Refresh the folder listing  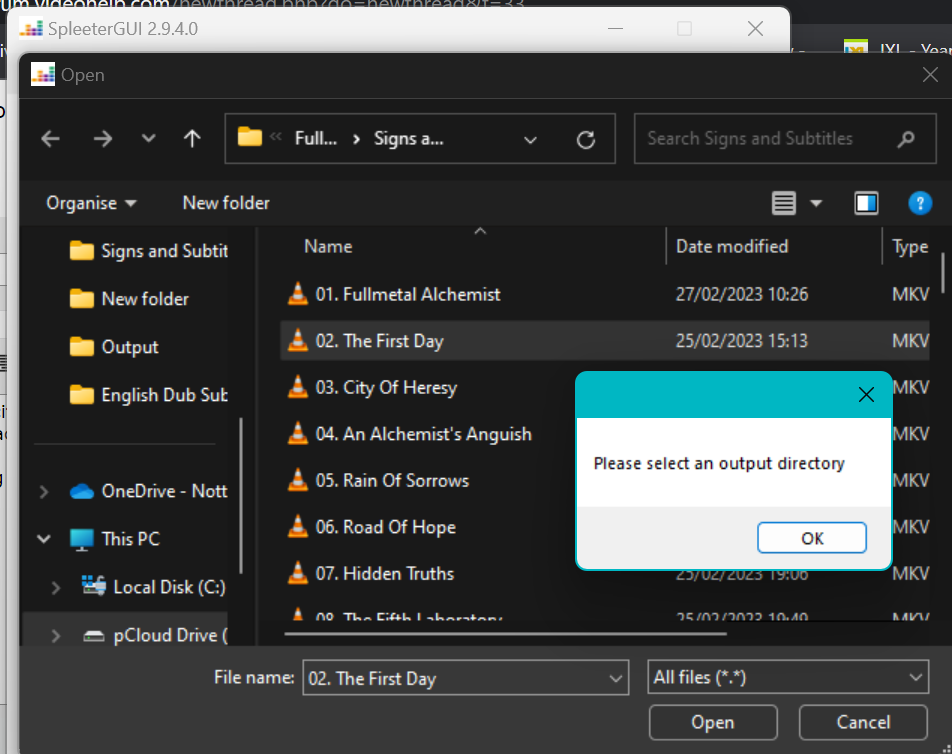tap(586, 140)
